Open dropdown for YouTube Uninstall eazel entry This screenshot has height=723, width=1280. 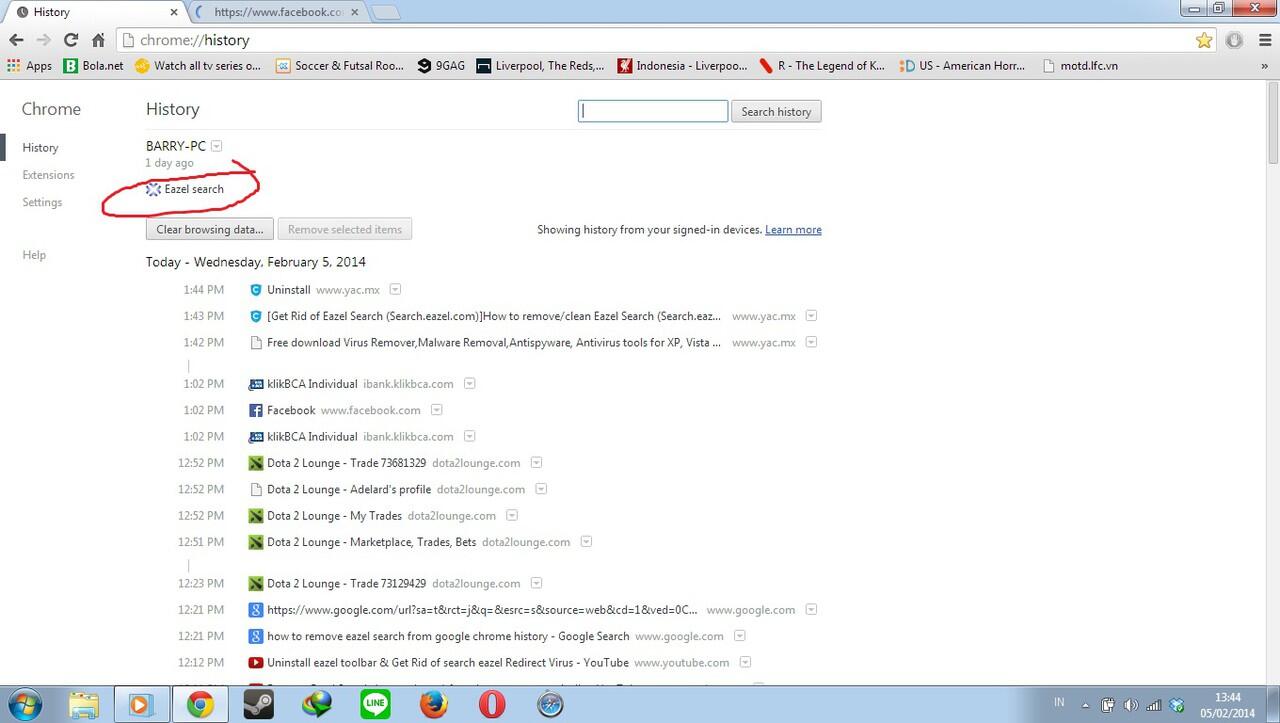pyautogui.click(x=746, y=662)
